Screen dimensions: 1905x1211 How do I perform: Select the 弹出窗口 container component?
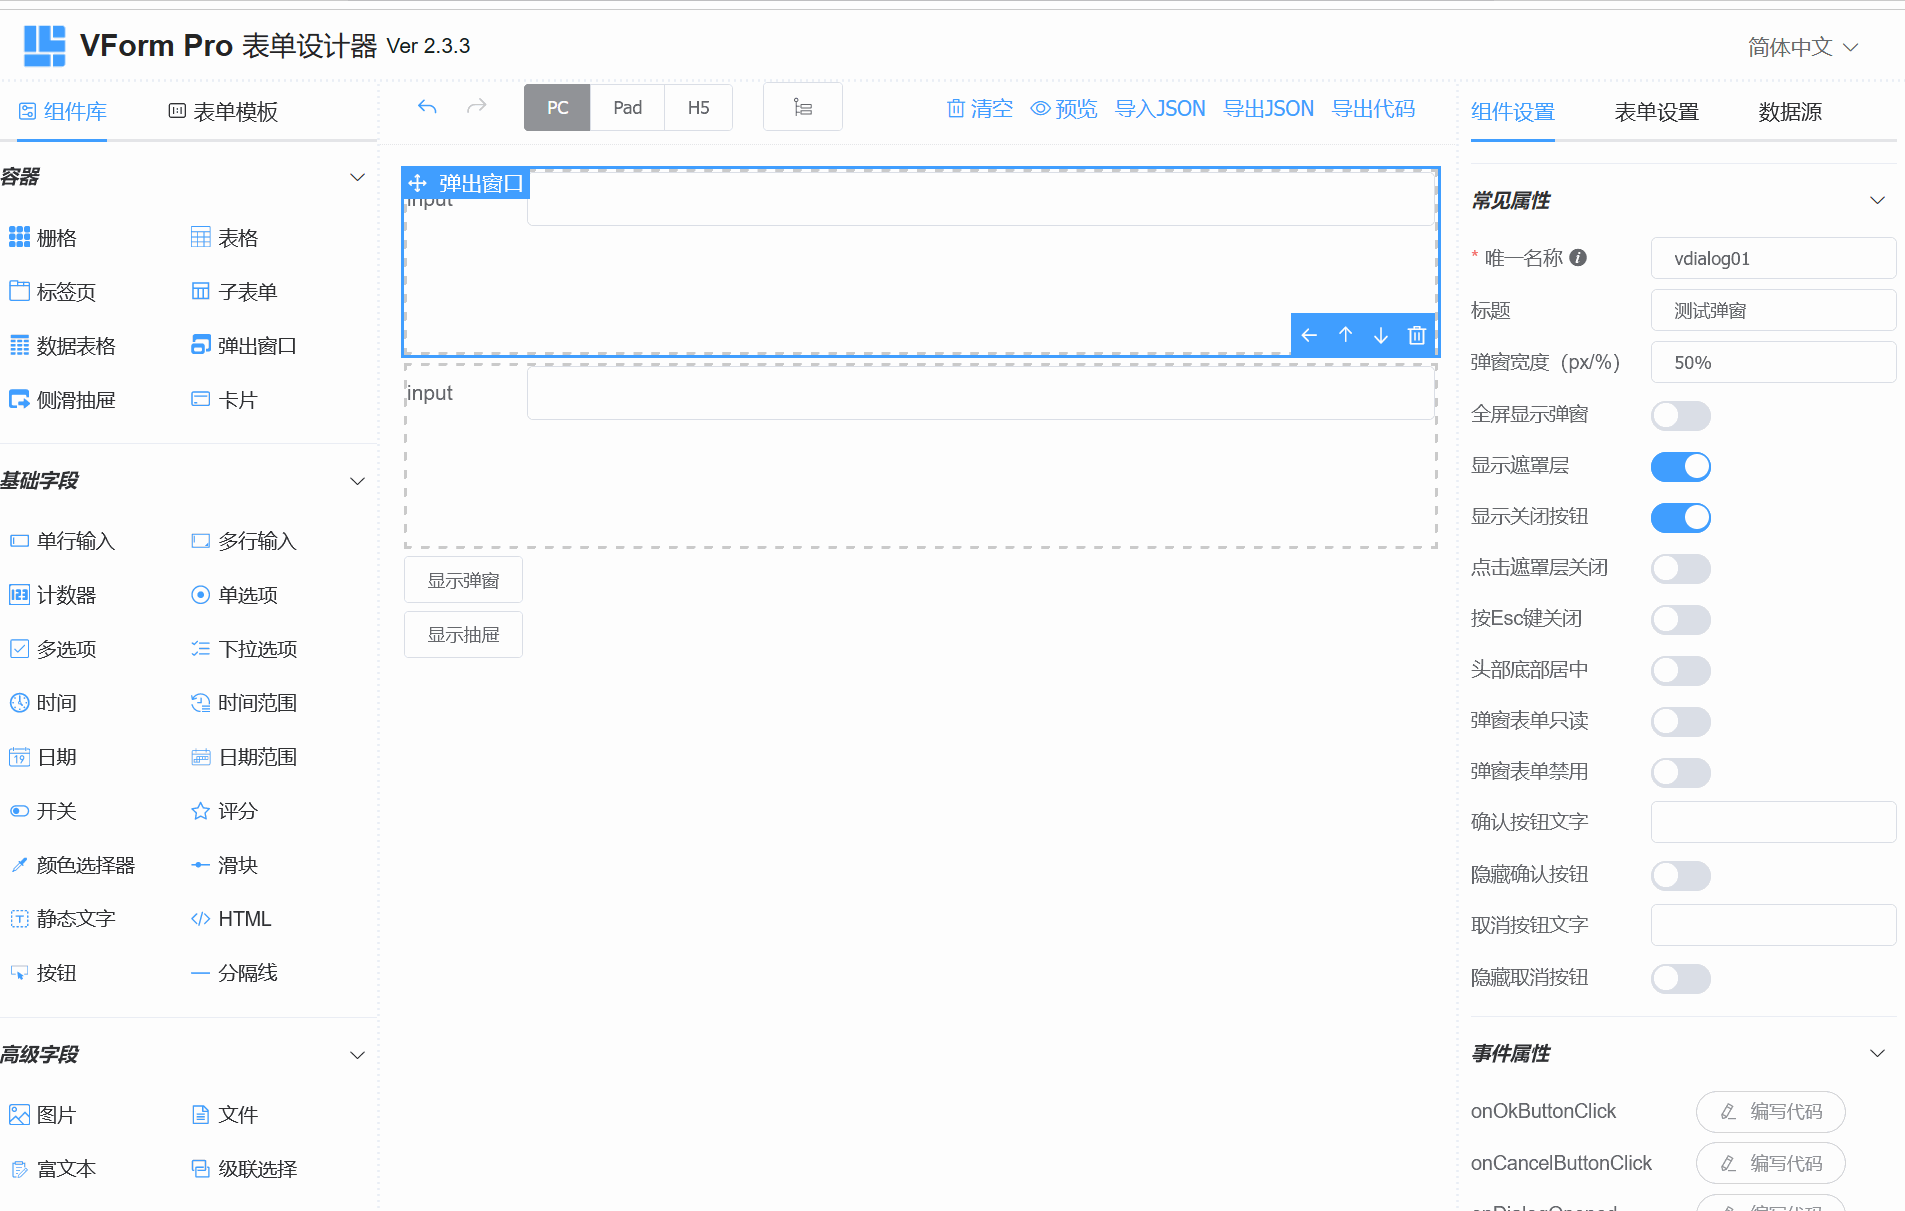point(257,345)
